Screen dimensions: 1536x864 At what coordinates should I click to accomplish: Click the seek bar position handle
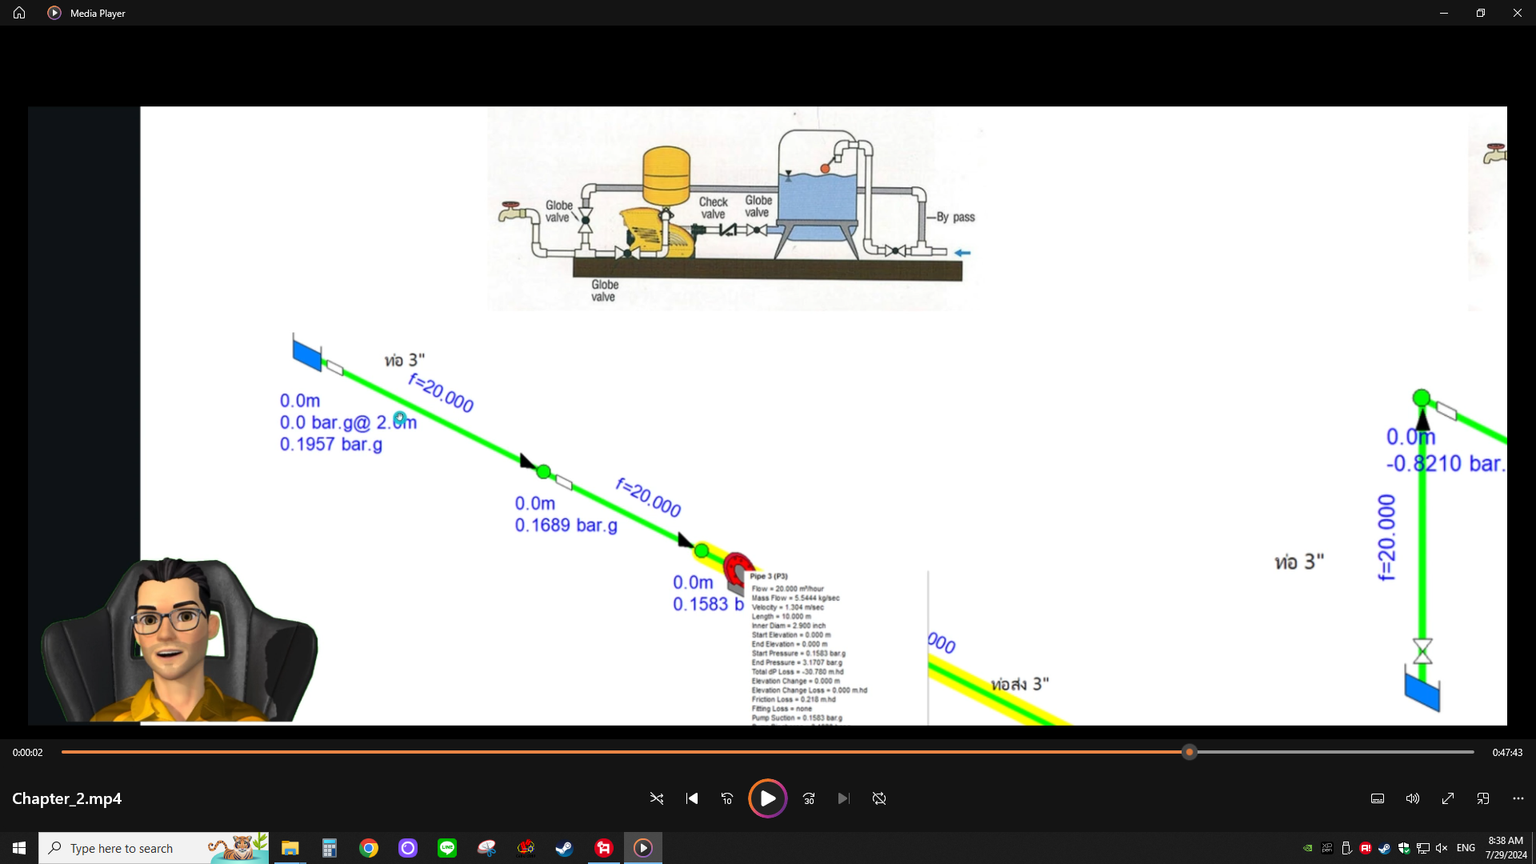(x=1189, y=752)
